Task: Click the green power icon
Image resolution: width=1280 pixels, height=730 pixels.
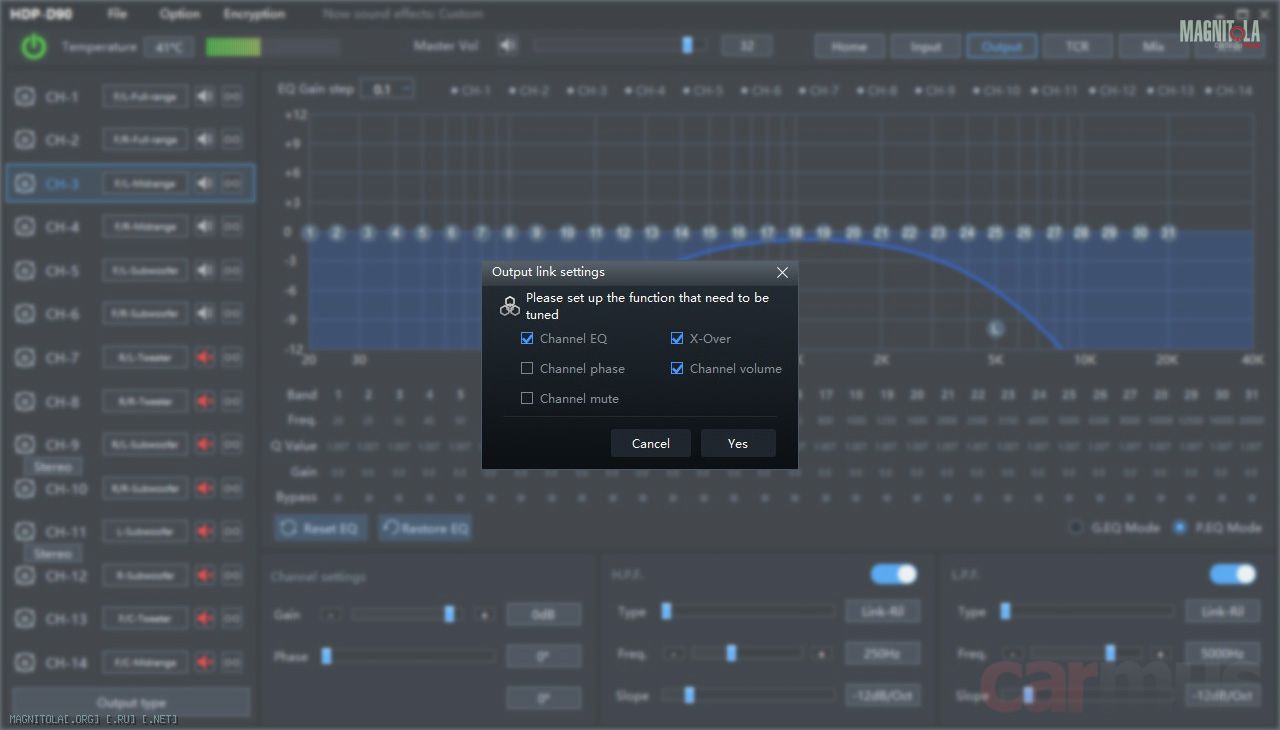Action: coord(34,47)
